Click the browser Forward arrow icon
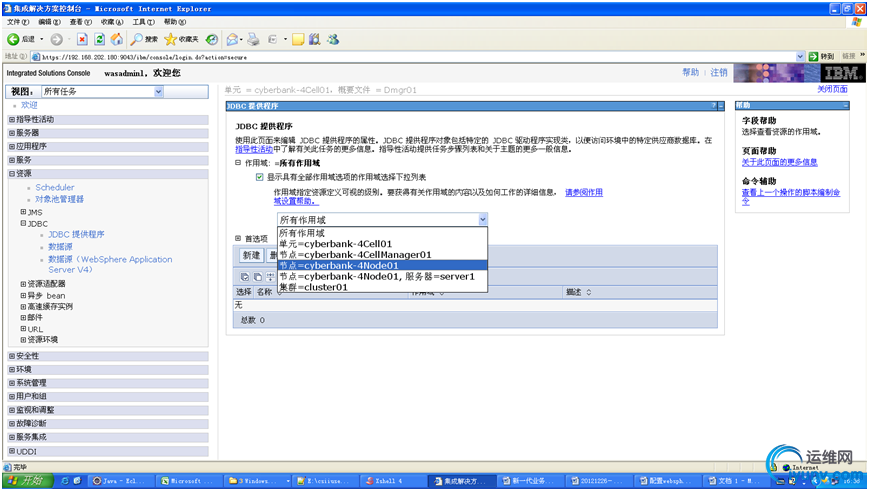869x491 pixels. (57, 39)
